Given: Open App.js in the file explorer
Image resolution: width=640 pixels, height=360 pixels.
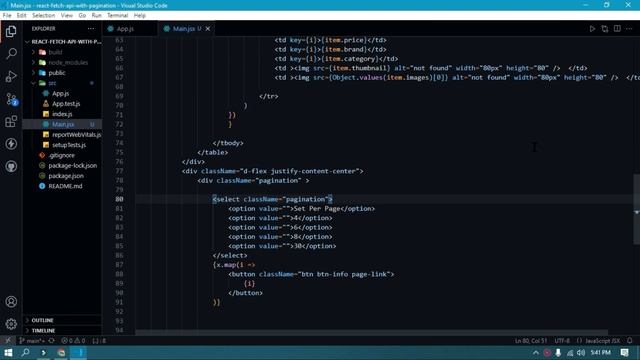Looking at the screenshot, I should [x=60, y=93].
